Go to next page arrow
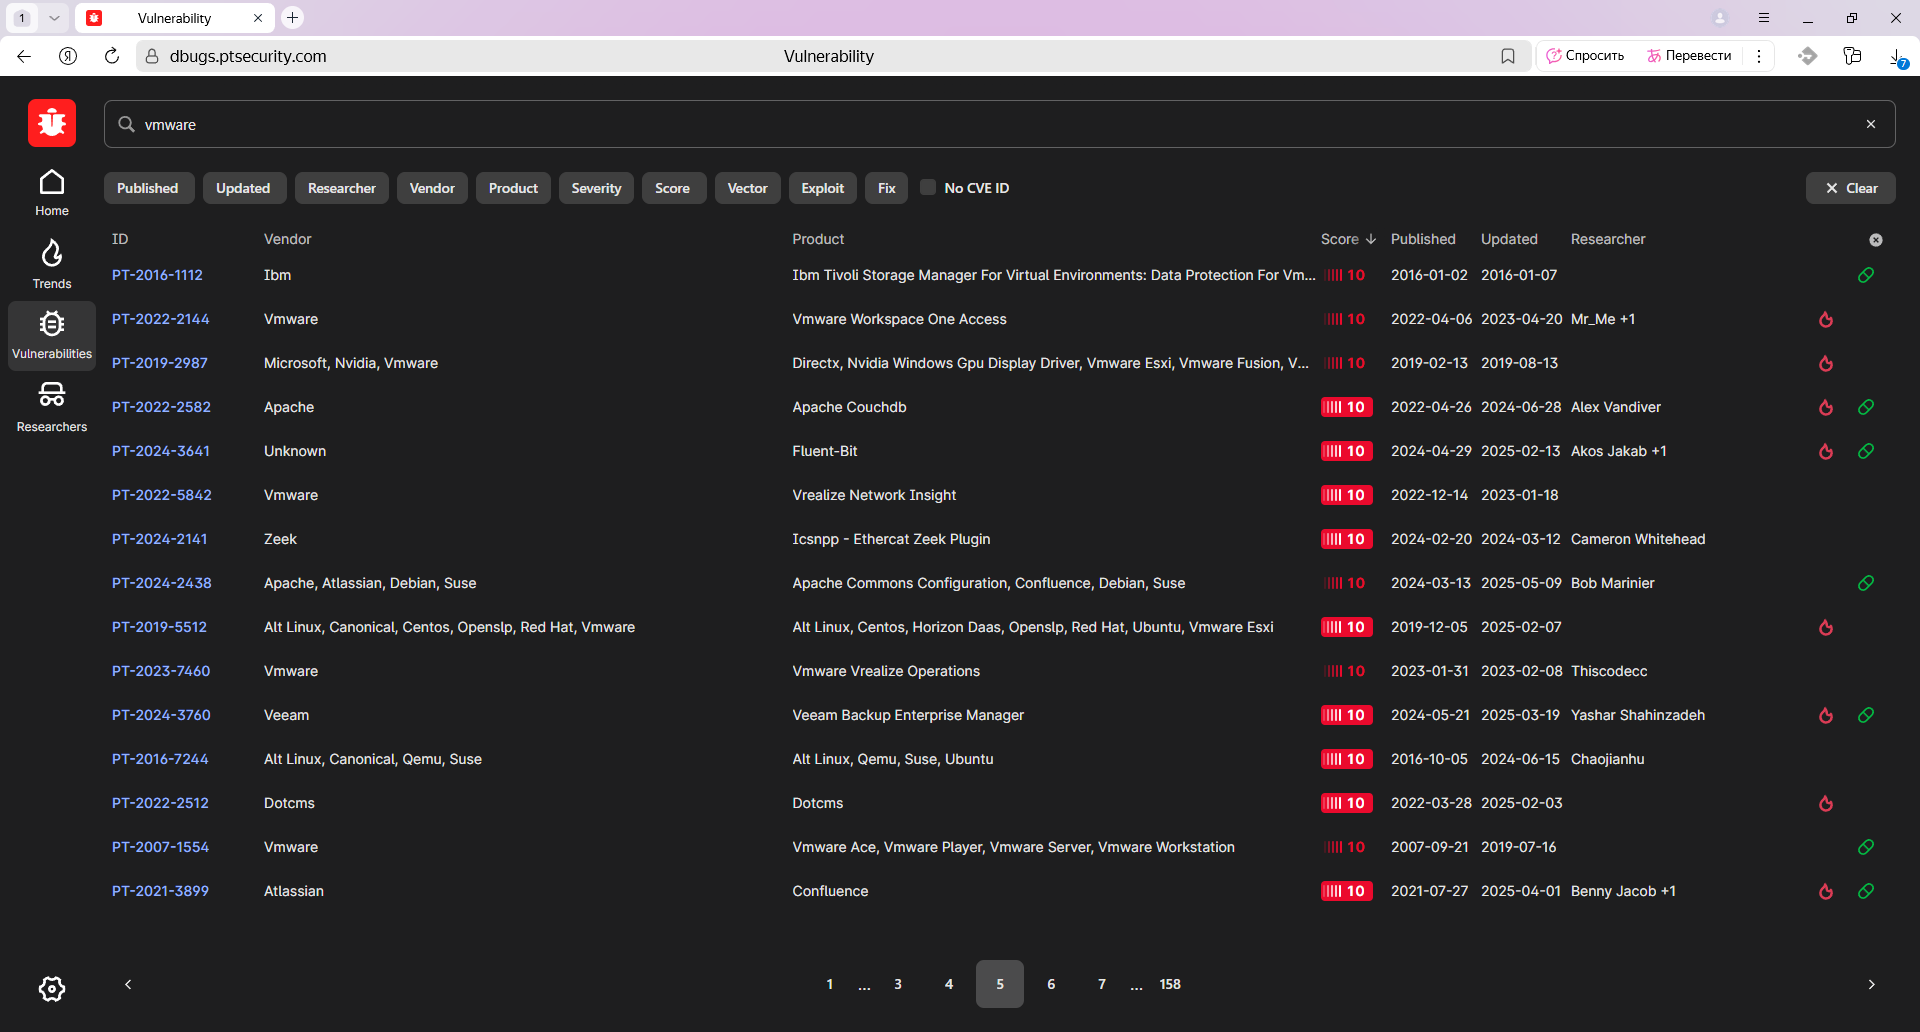 1872,984
